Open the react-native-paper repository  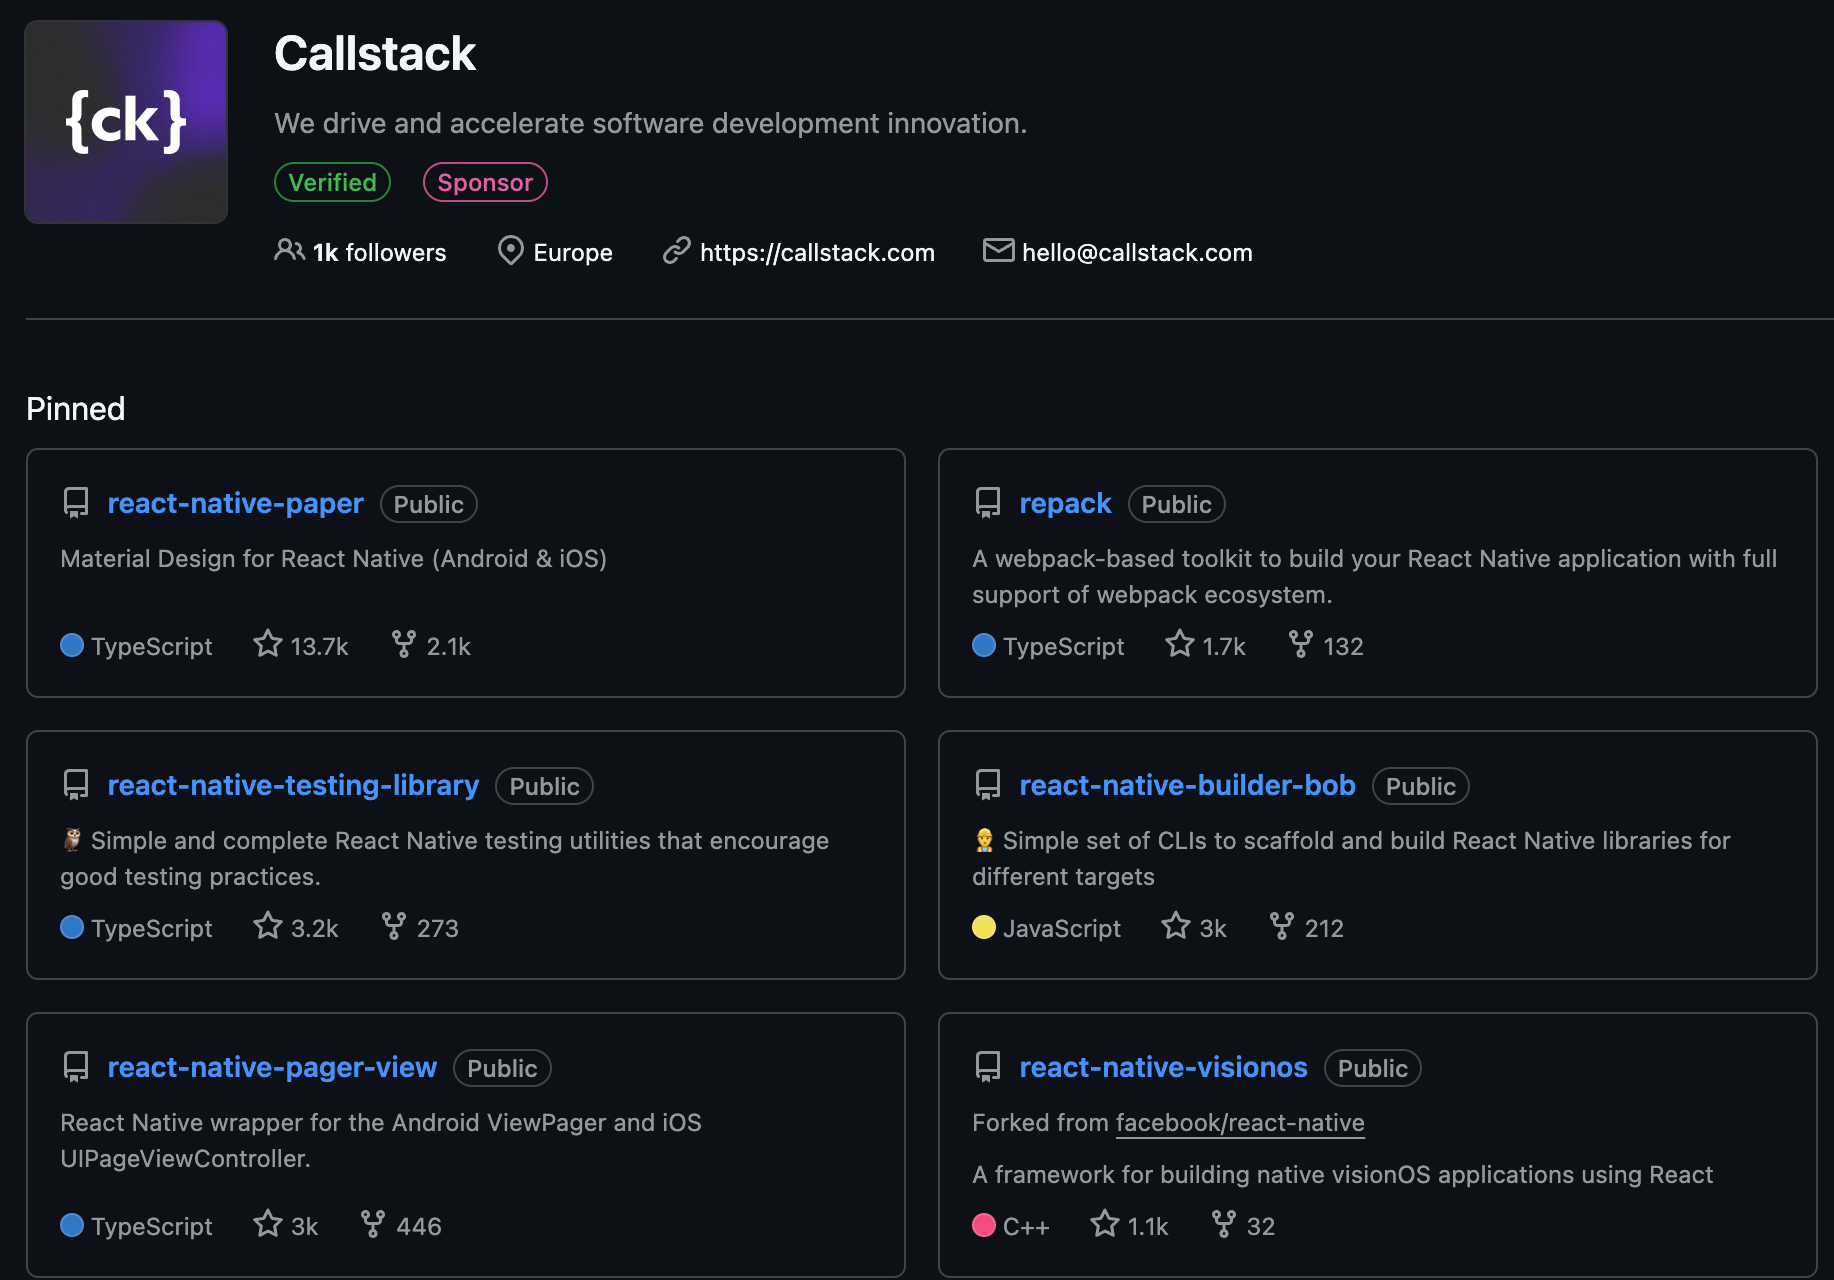pos(235,503)
